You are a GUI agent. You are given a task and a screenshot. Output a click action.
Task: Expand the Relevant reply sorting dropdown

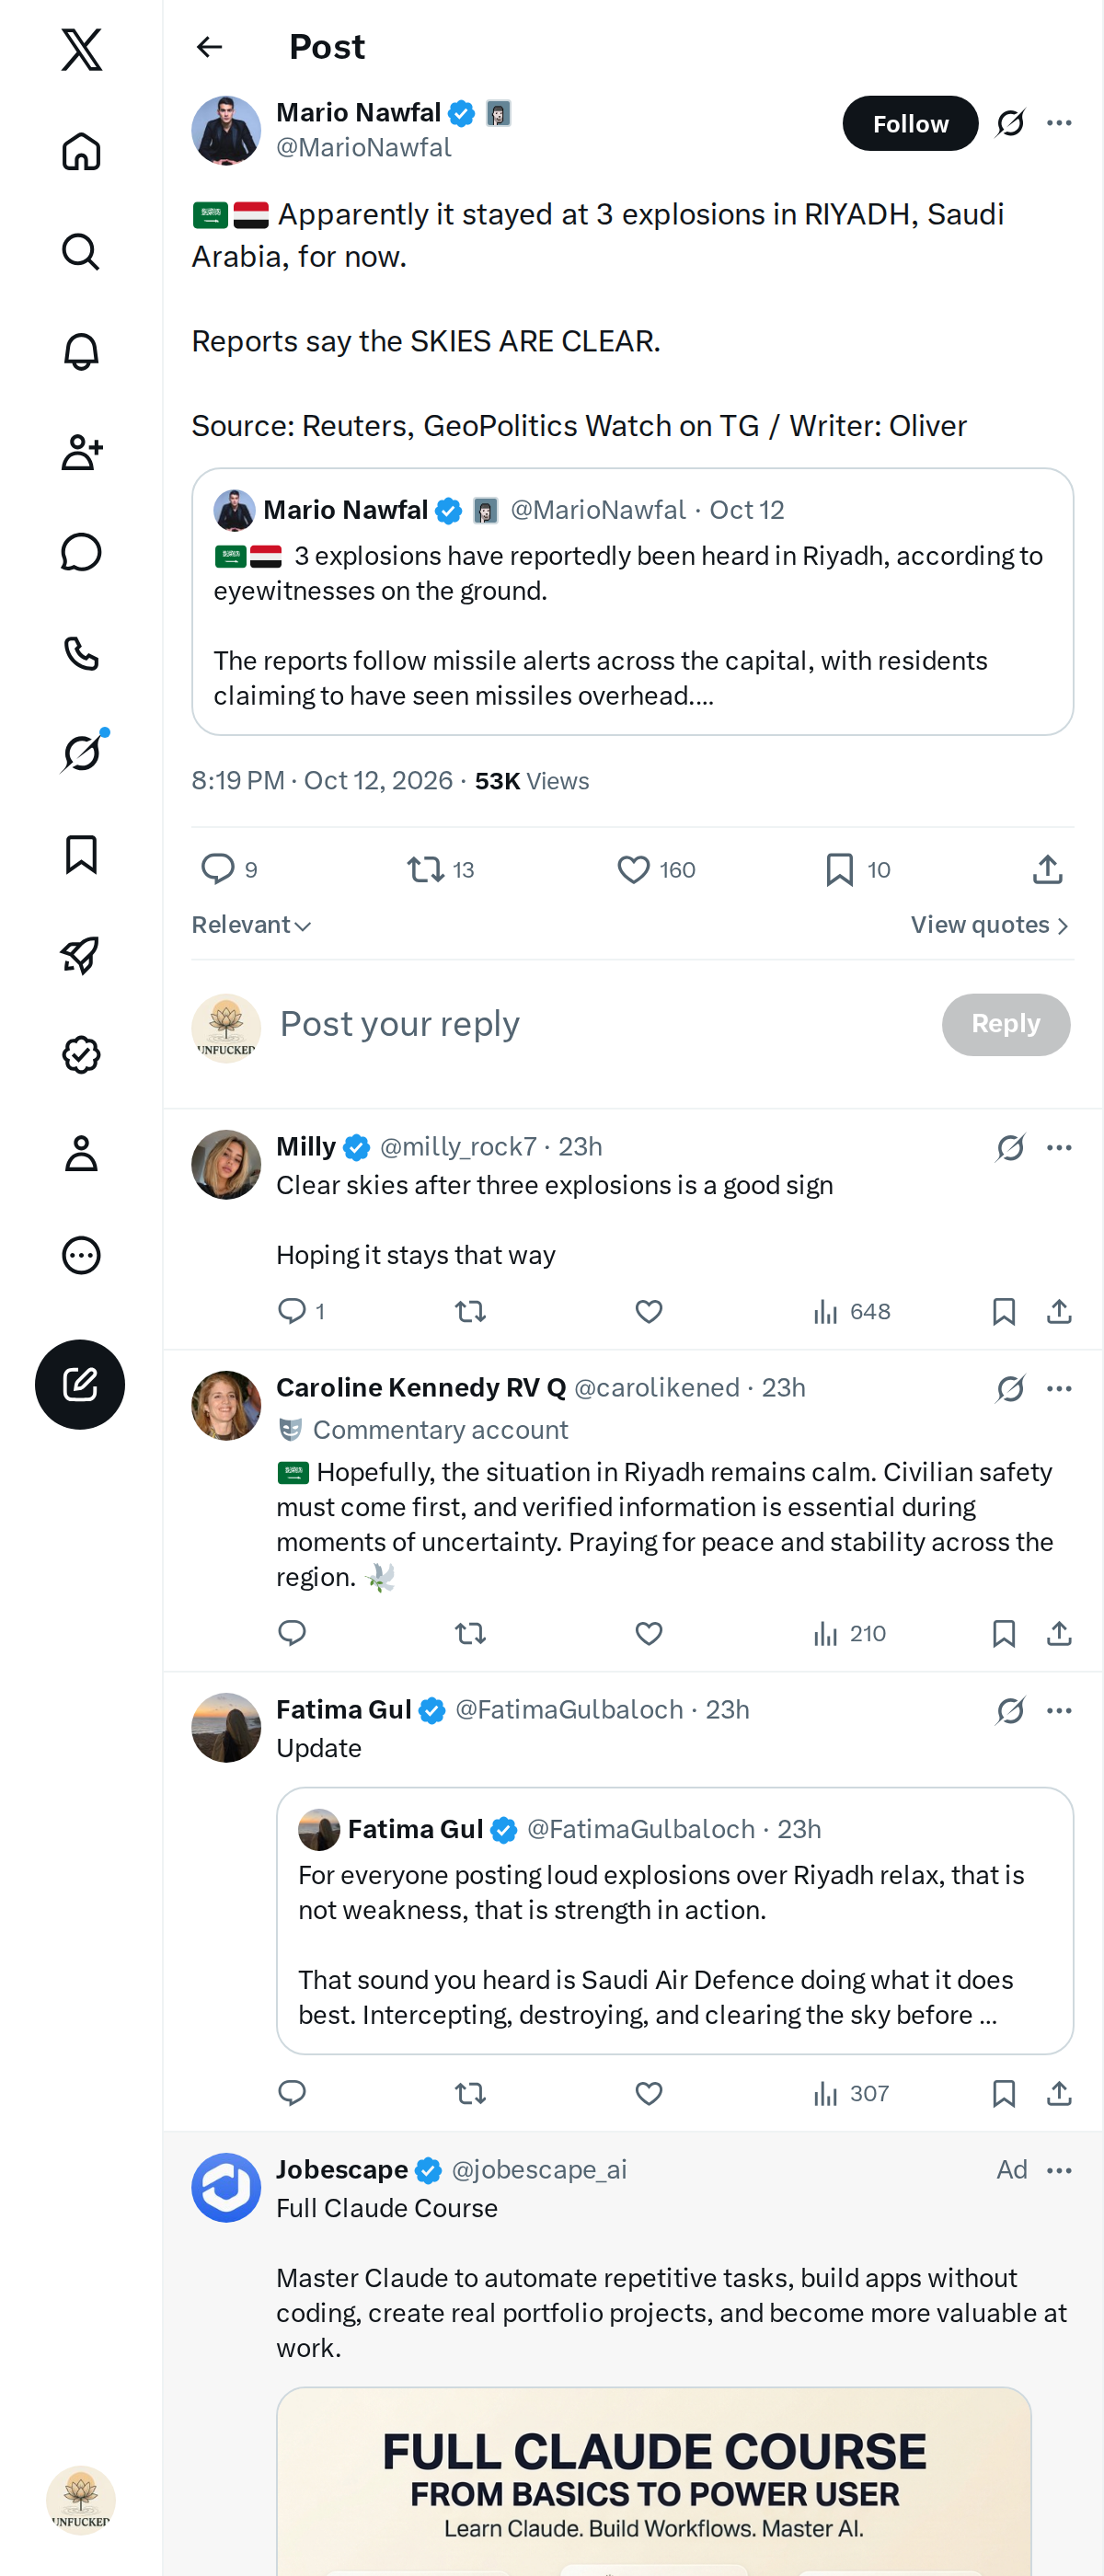251,925
